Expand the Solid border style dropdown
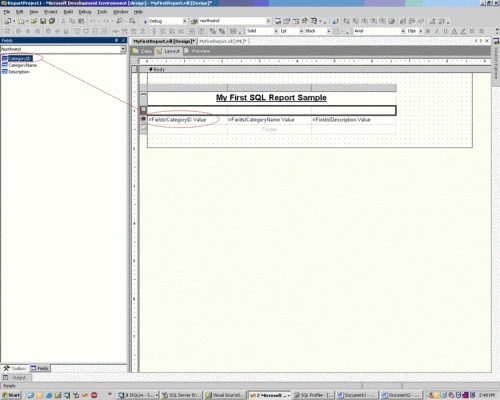The width and height of the screenshot is (500, 400). pyautogui.click(x=276, y=31)
